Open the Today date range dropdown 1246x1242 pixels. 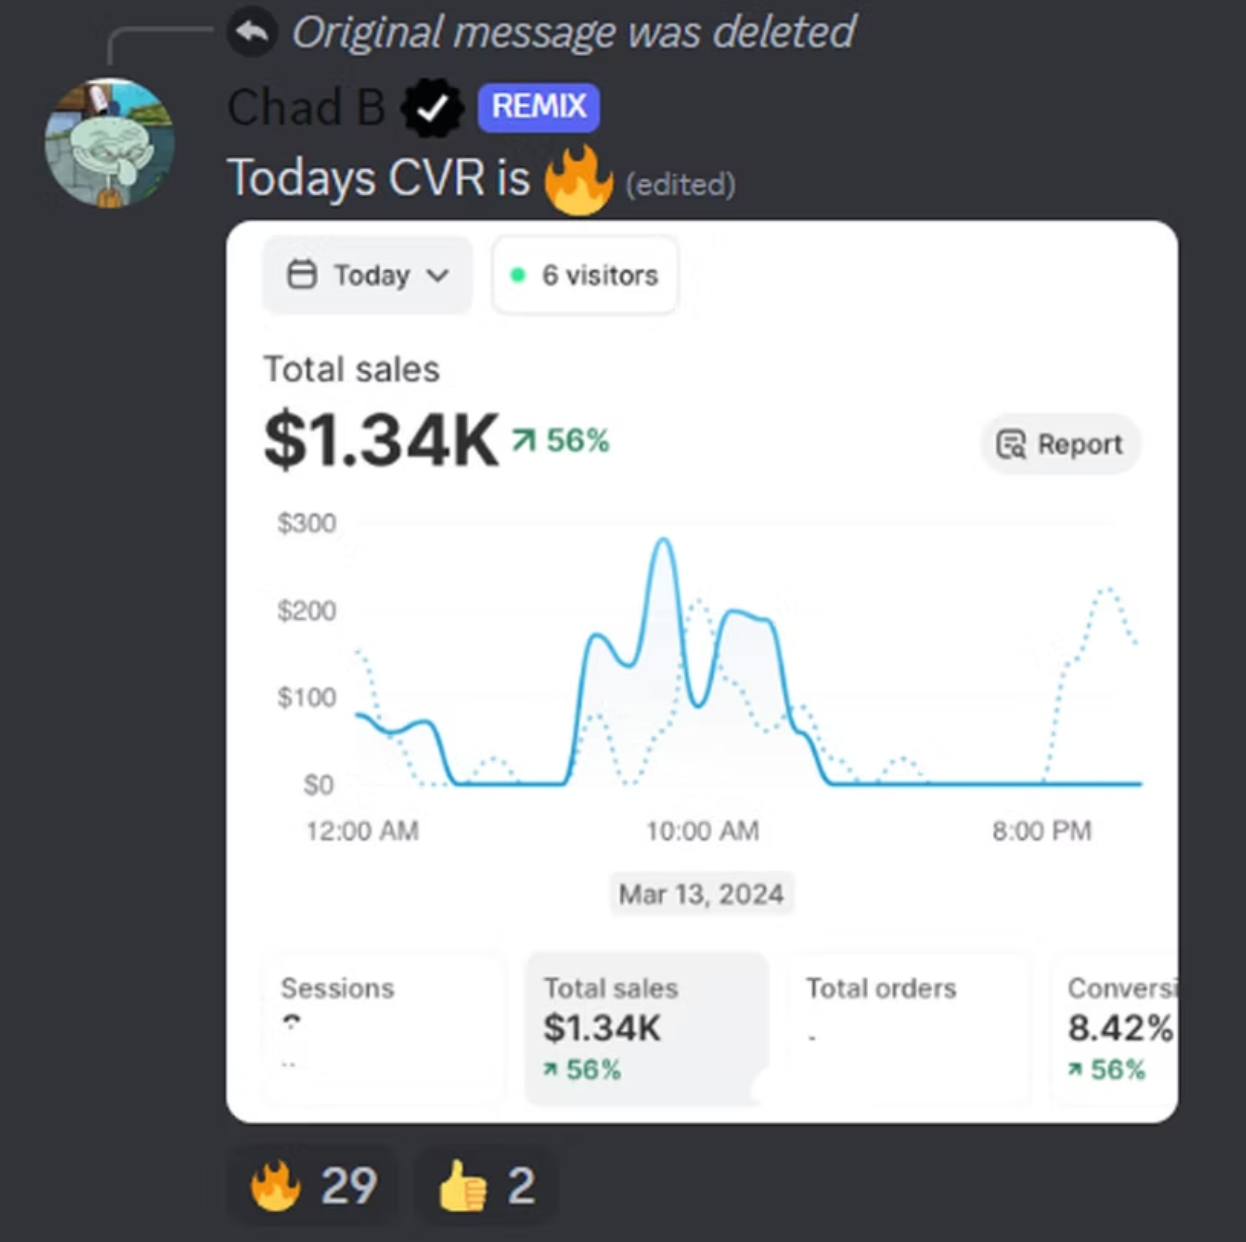point(367,275)
